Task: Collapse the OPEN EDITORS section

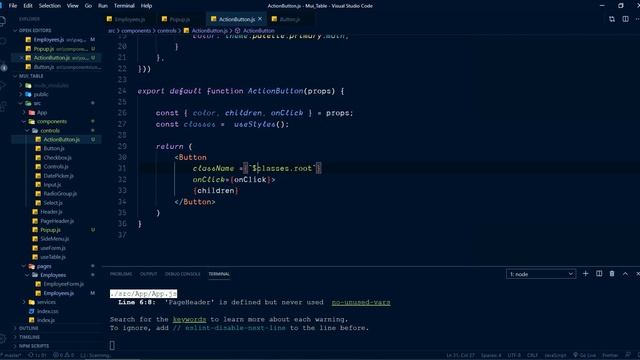Action: 35,31
